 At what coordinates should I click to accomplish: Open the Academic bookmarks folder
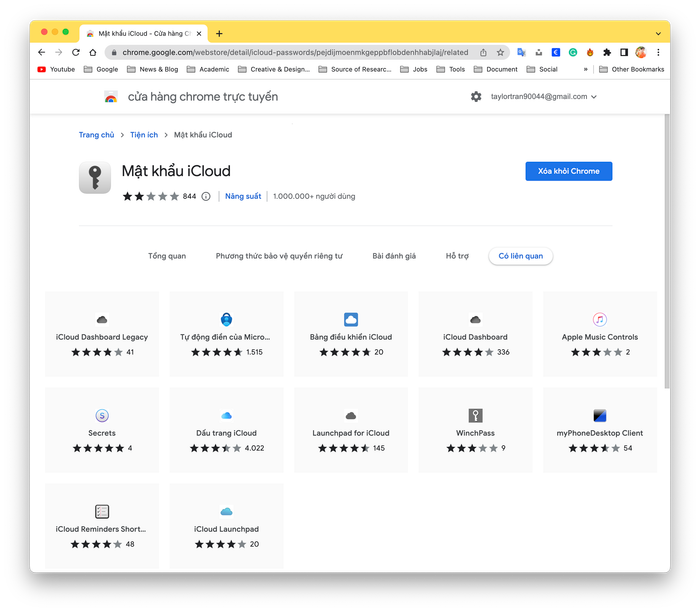[208, 69]
